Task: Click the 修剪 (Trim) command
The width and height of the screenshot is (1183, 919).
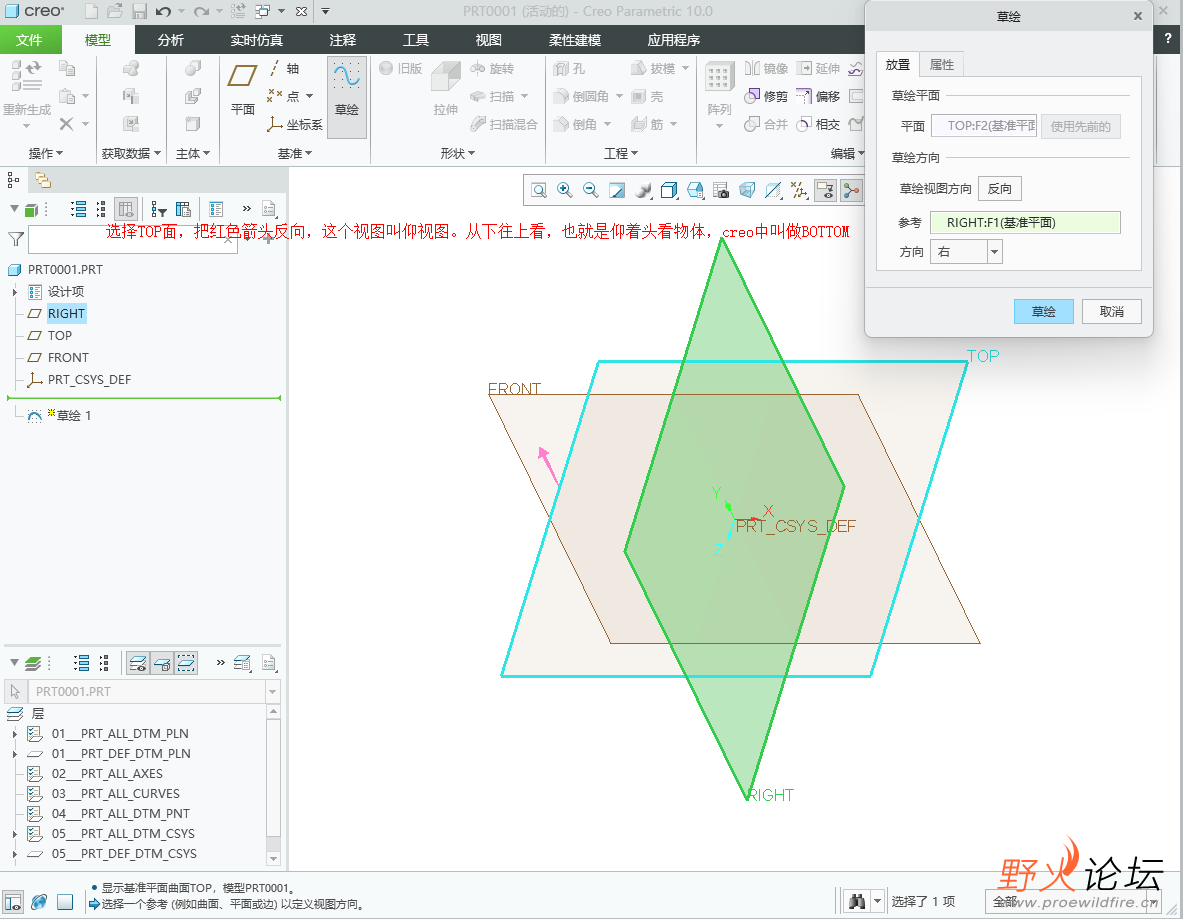Action: [767, 96]
